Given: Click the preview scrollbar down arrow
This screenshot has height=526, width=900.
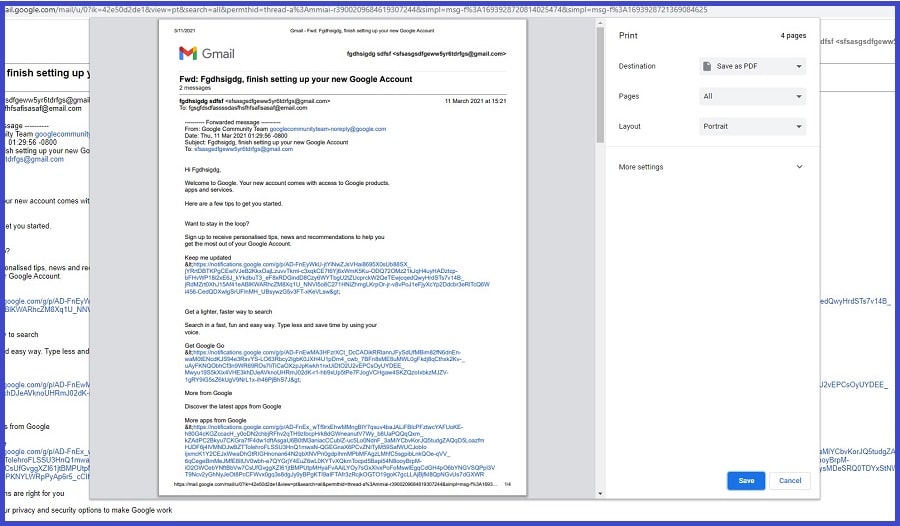Looking at the screenshot, I should [x=600, y=493].
